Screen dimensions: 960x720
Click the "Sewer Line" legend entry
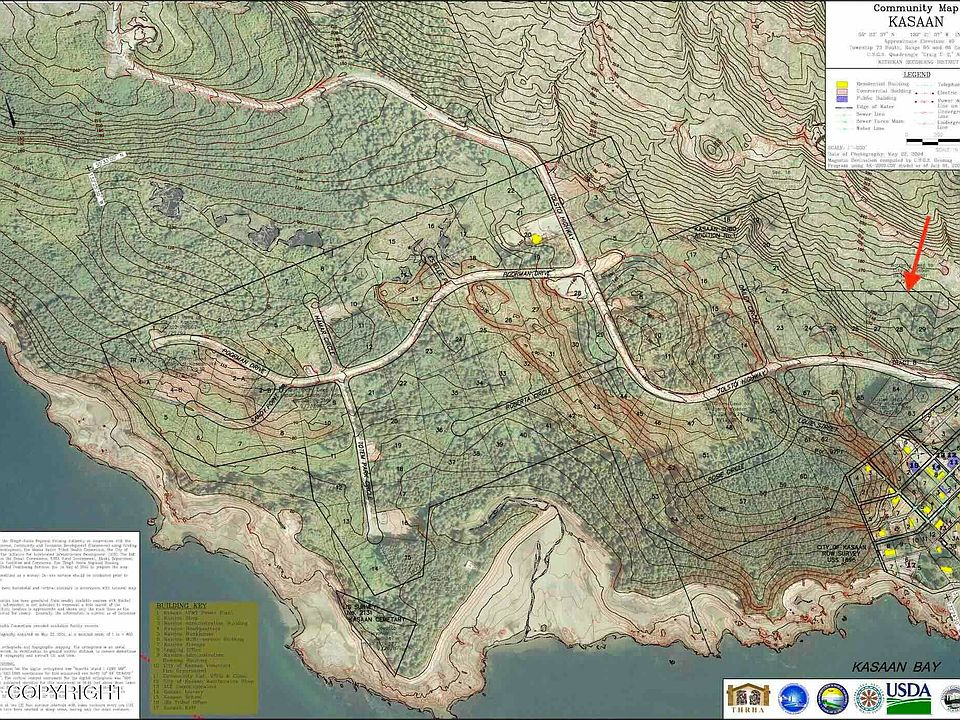(869, 114)
